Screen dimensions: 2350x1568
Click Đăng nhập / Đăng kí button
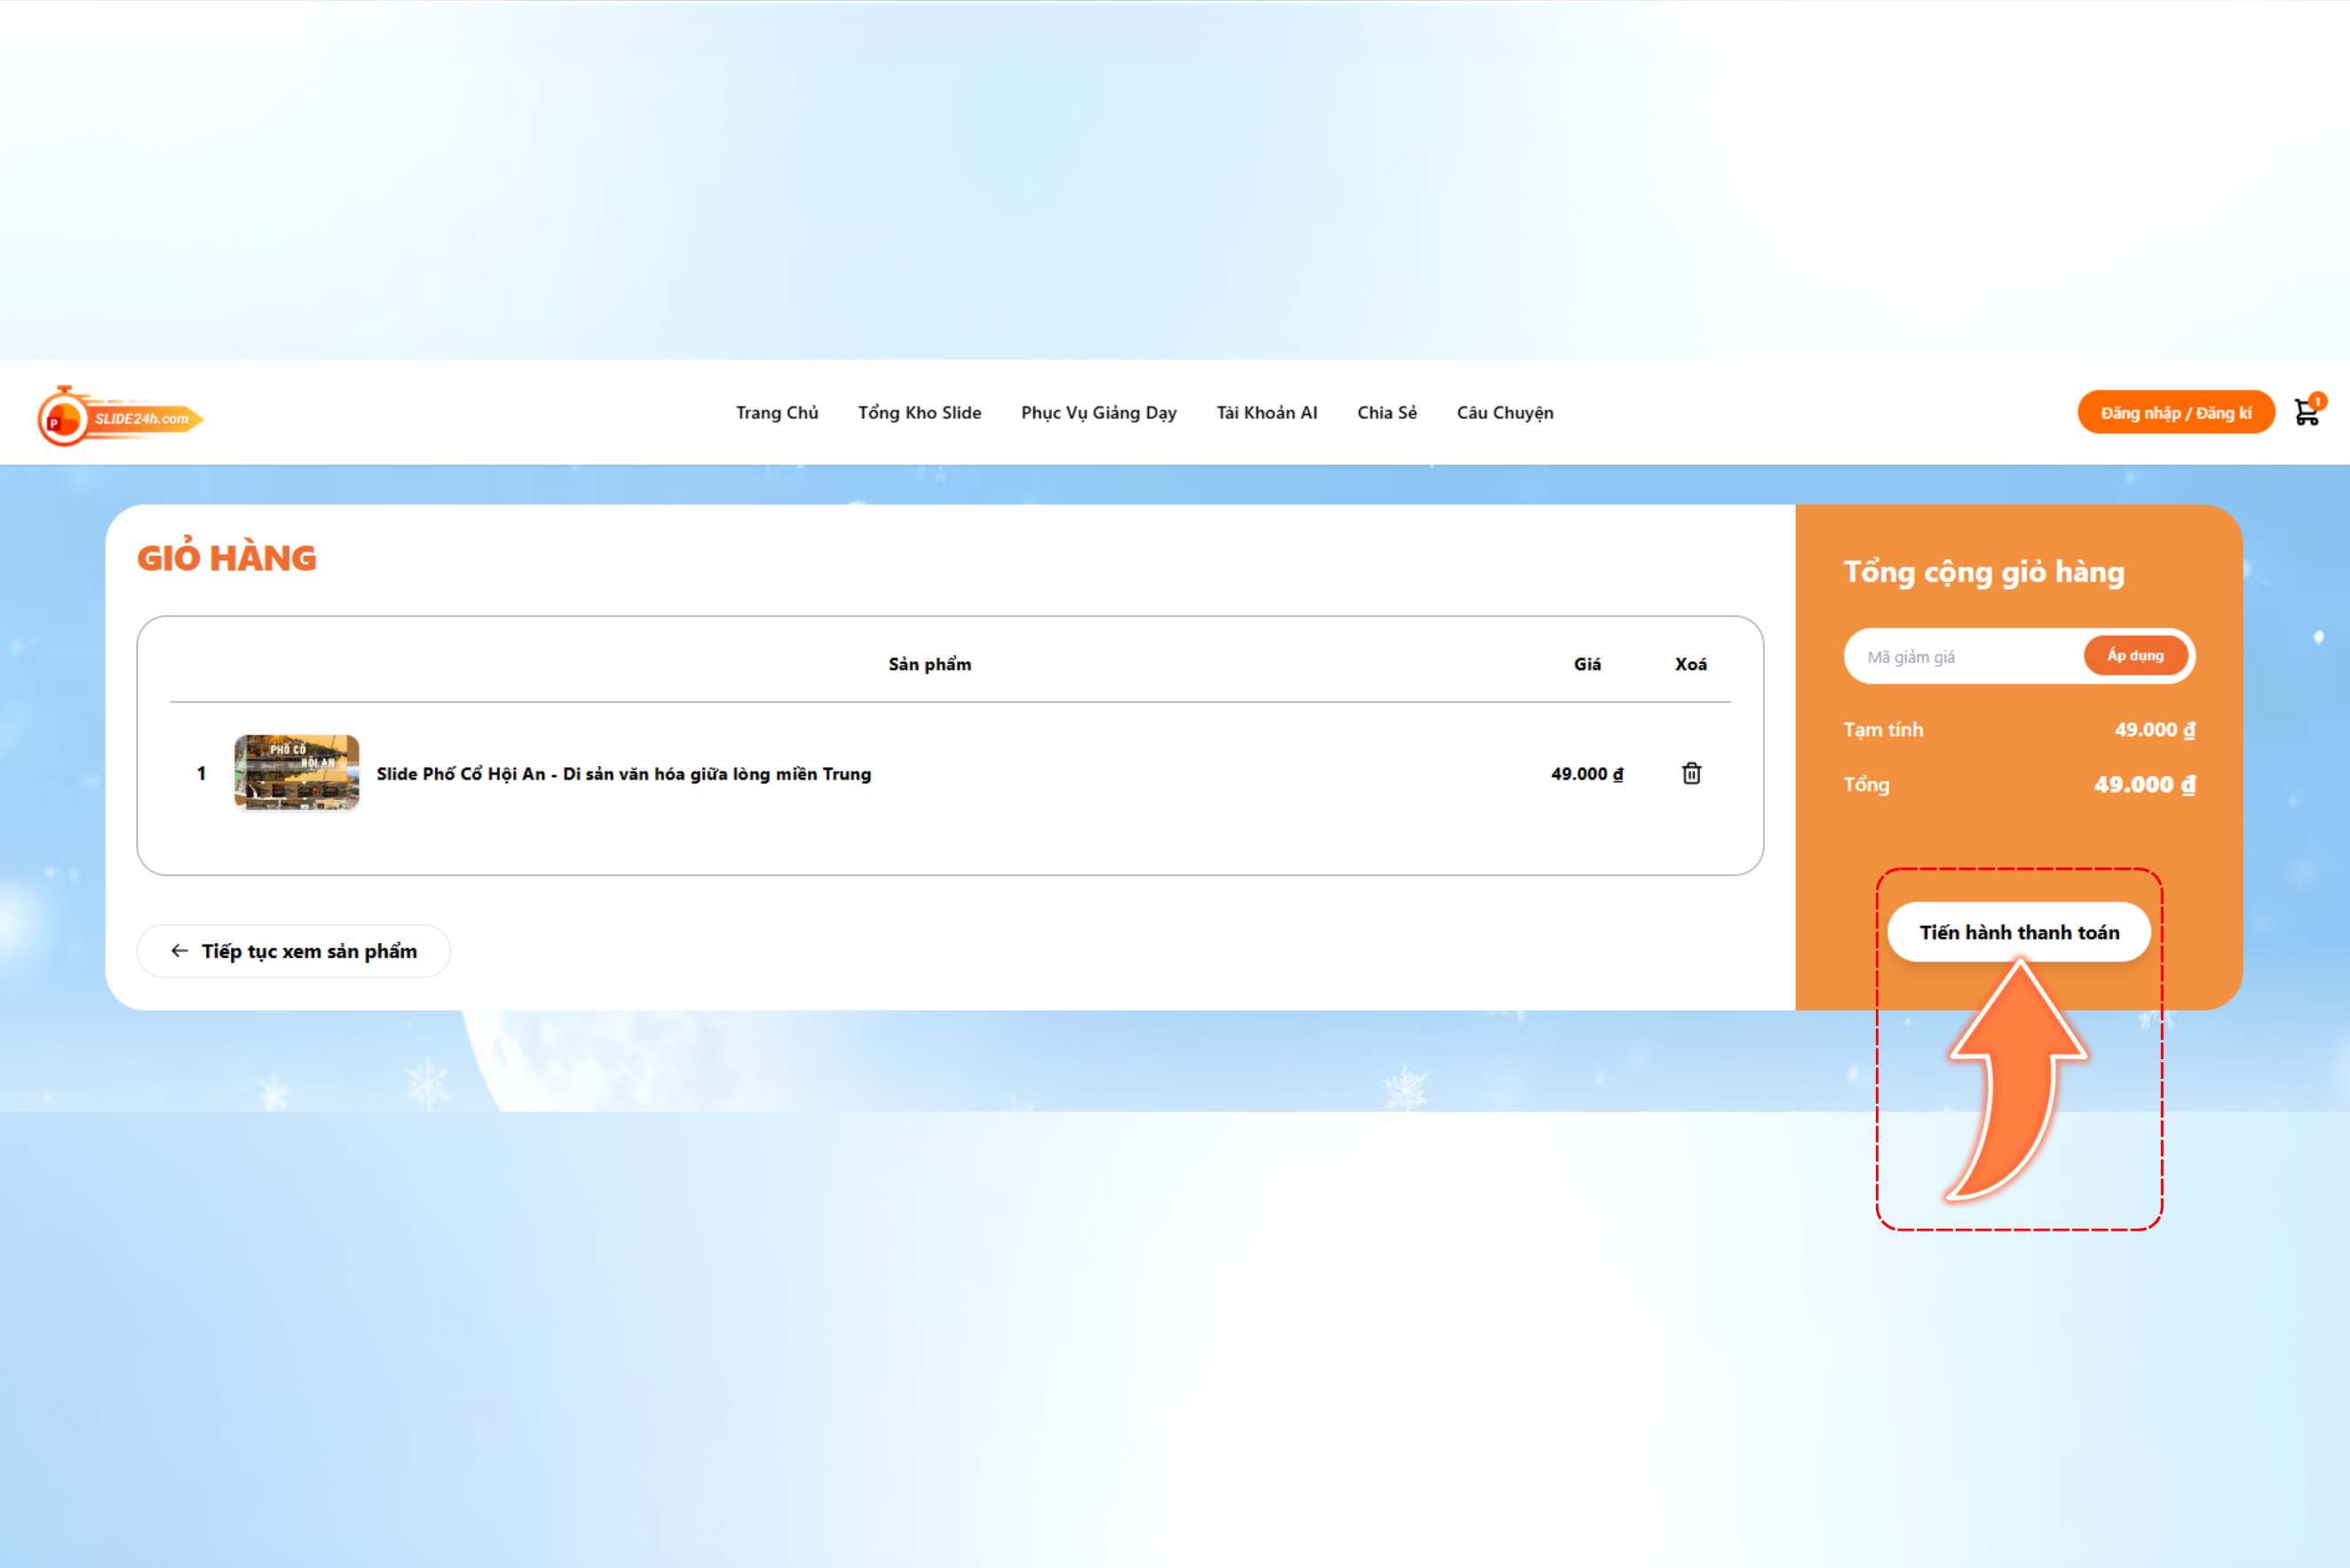pyautogui.click(x=2175, y=412)
